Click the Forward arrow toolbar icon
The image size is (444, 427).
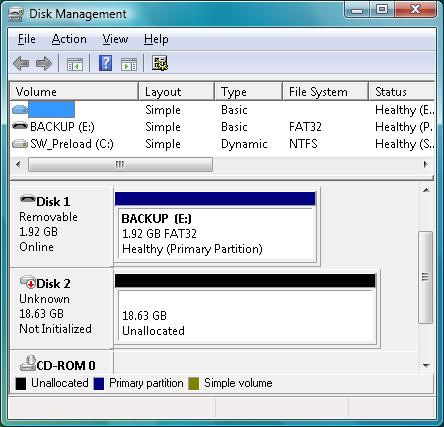coord(44,63)
